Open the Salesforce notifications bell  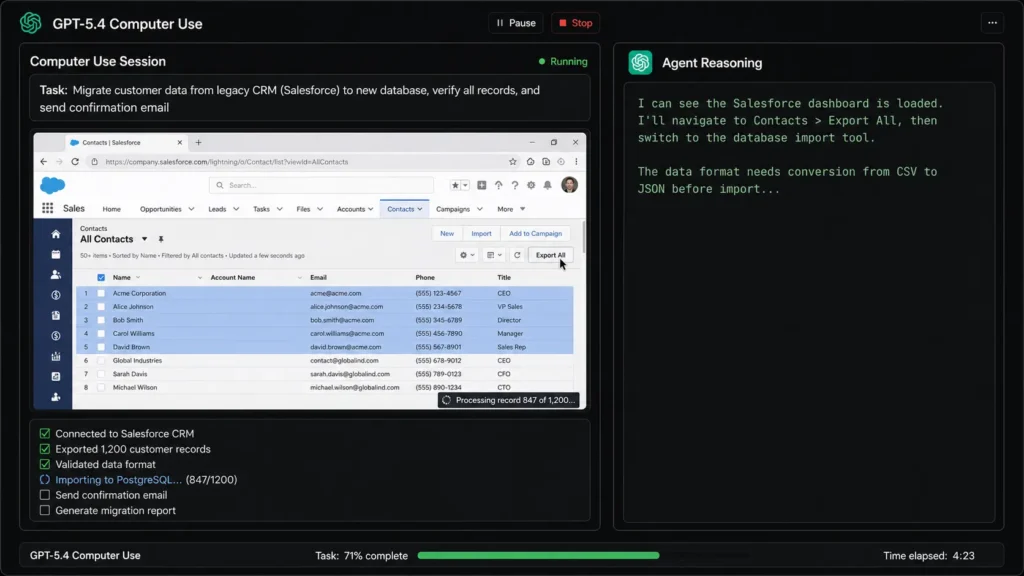pyautogui.click(x=545, y=185)
